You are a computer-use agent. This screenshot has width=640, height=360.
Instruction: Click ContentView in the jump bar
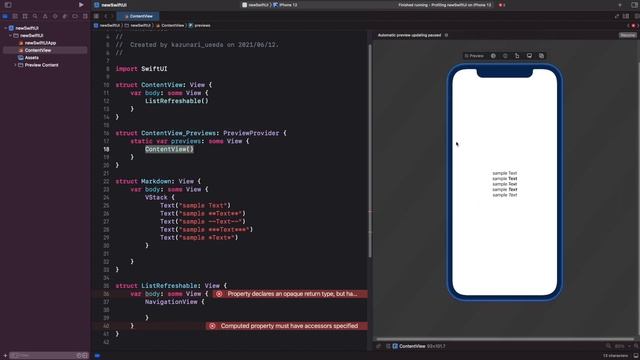(170, 25)
